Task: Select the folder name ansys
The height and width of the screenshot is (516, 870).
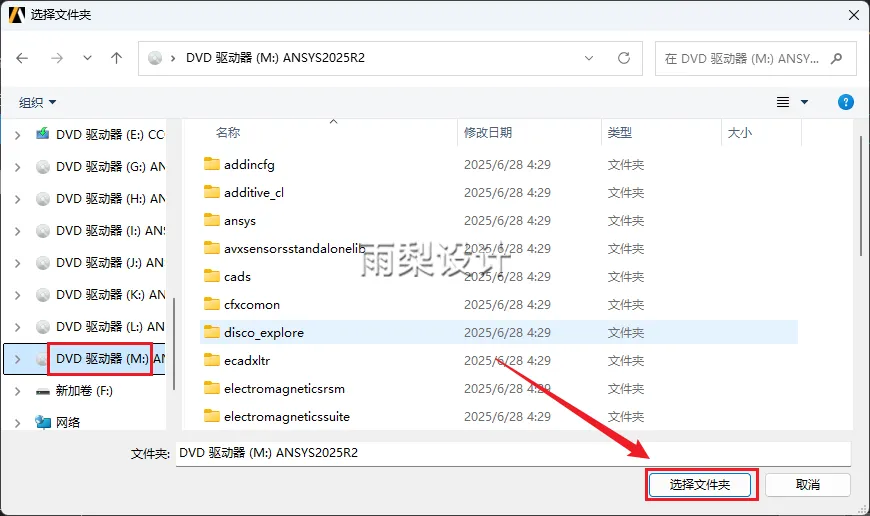Action: 240,221
